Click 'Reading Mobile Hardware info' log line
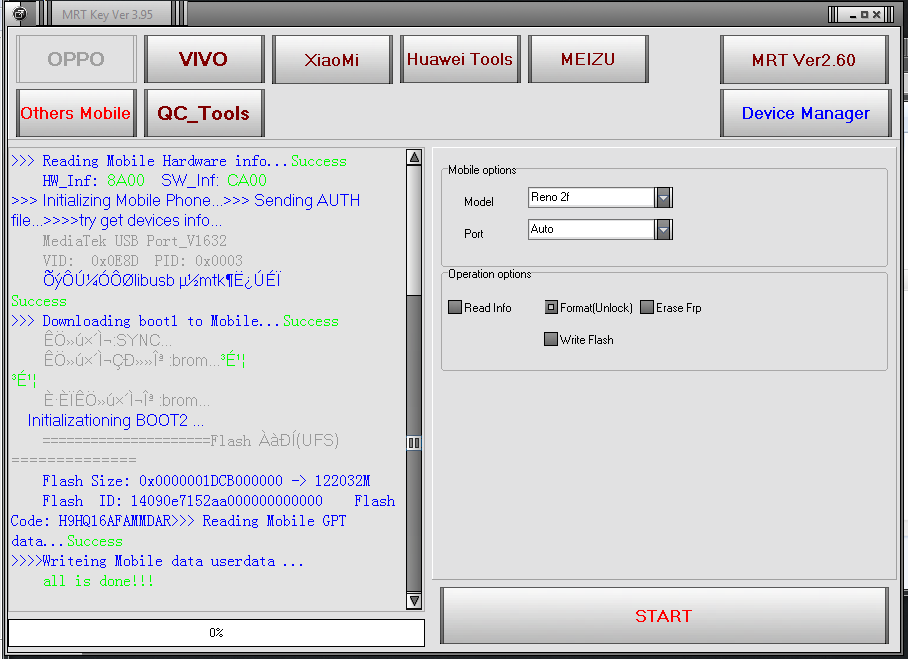Viewport: 908px width, 659px height. tap(179, 161)
